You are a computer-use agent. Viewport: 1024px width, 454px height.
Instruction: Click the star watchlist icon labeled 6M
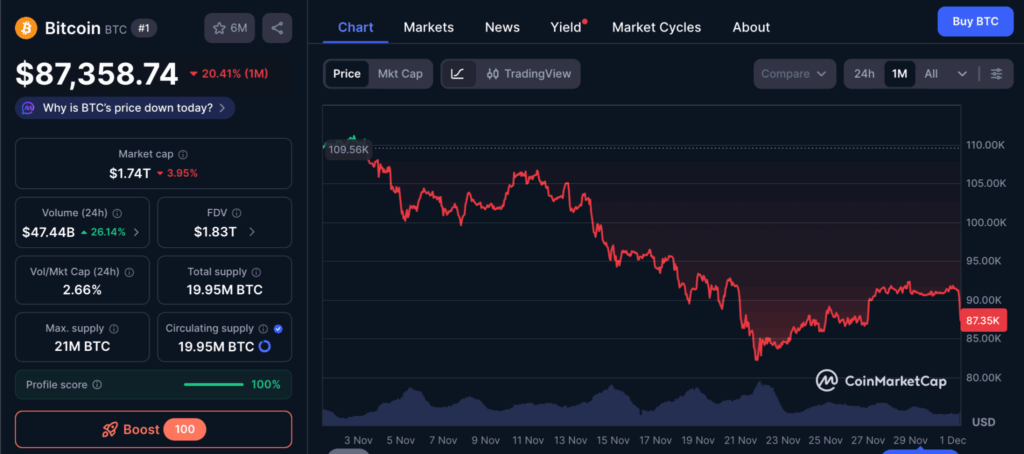click(x=229, y=28)
